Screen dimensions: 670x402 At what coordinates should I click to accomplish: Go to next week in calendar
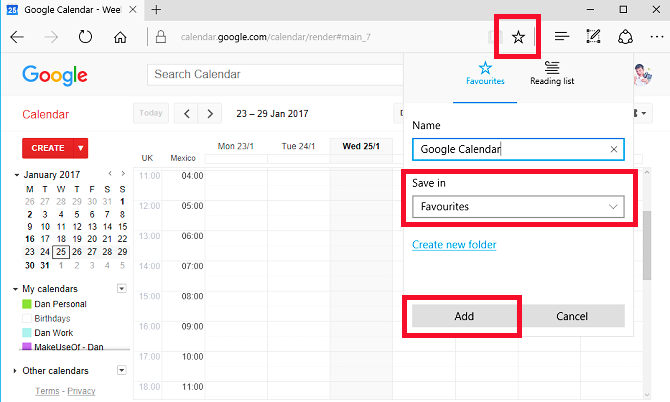[210, 114]
